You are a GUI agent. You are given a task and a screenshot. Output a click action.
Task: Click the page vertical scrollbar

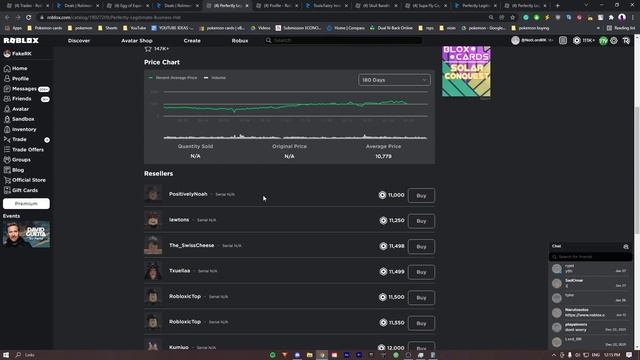(x=637, y=171)
